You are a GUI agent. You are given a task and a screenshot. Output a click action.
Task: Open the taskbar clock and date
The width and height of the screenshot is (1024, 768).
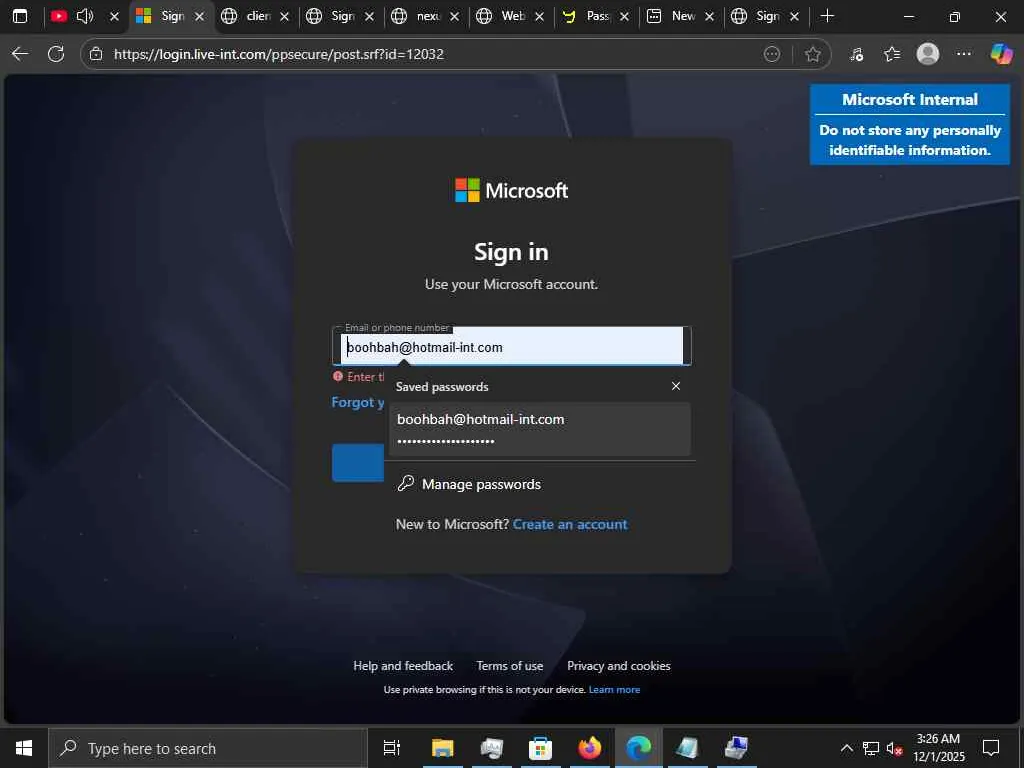pyautogui.click(x=938, y=748)
